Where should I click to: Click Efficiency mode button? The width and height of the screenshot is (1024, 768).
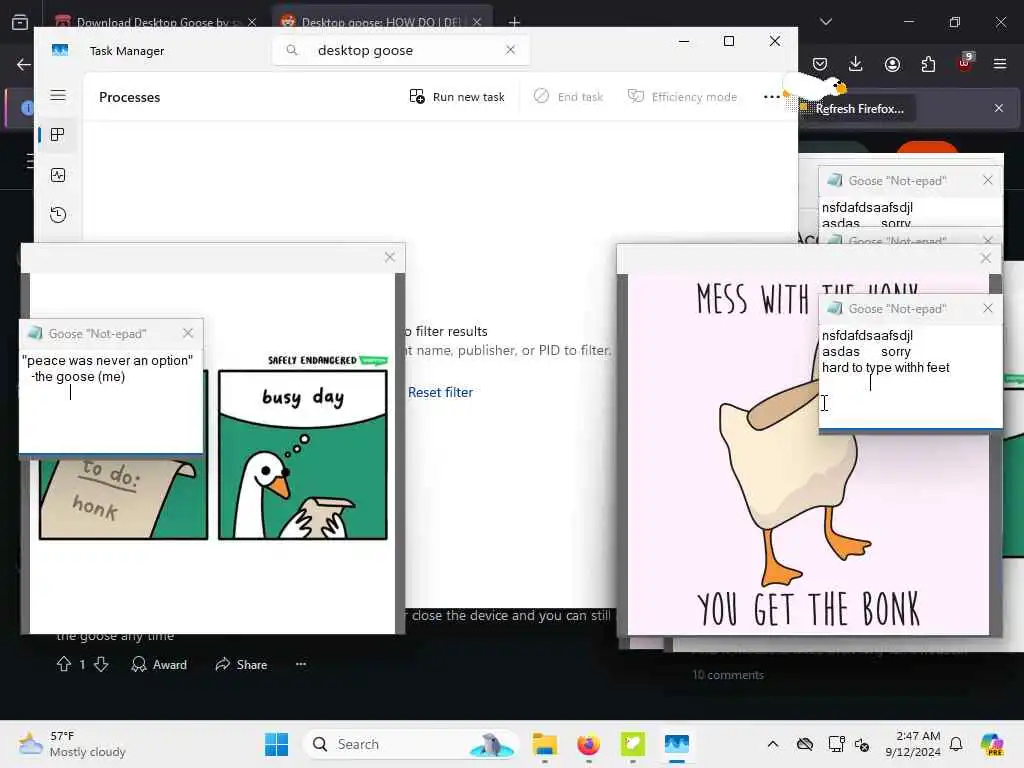pos(682,97)
